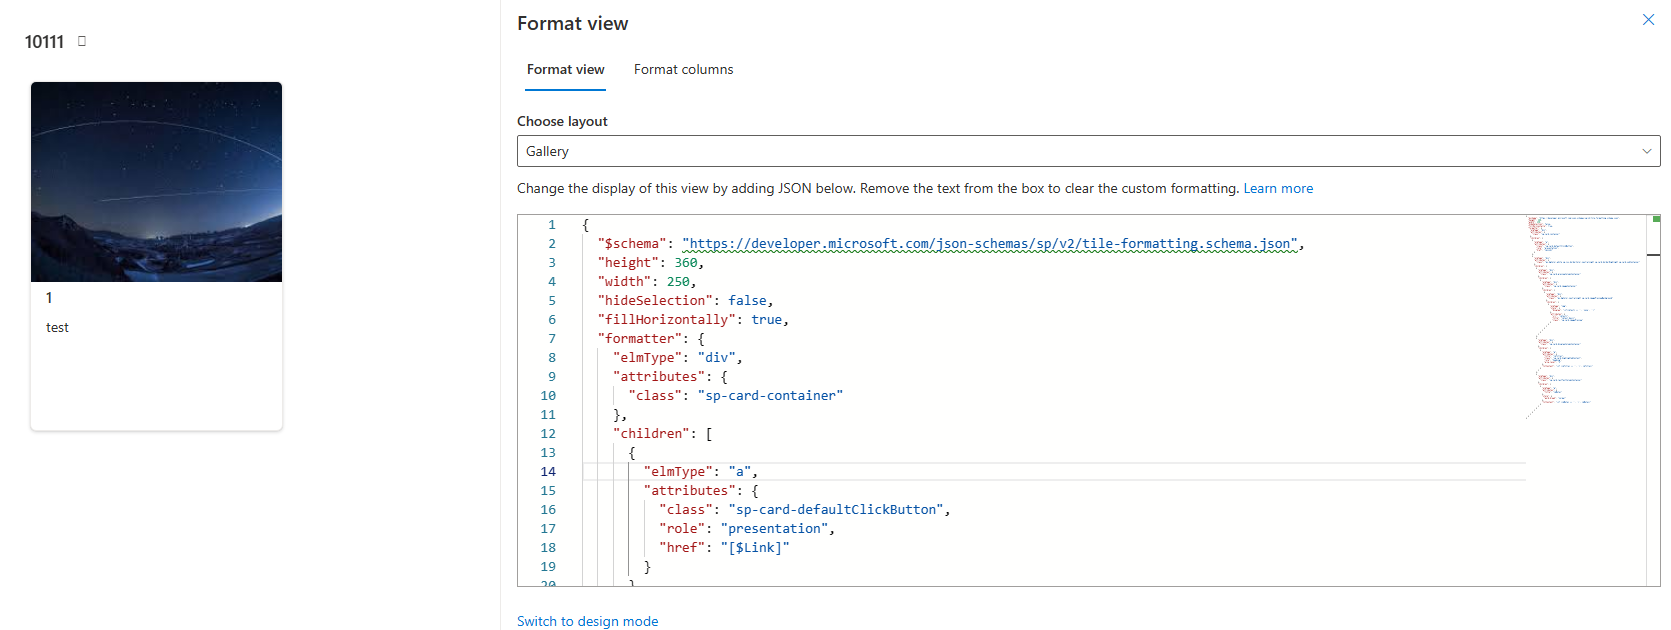Click the "children": [ line
The height and width of the screenshot is (630, 1671).
(x=662, y=433)
